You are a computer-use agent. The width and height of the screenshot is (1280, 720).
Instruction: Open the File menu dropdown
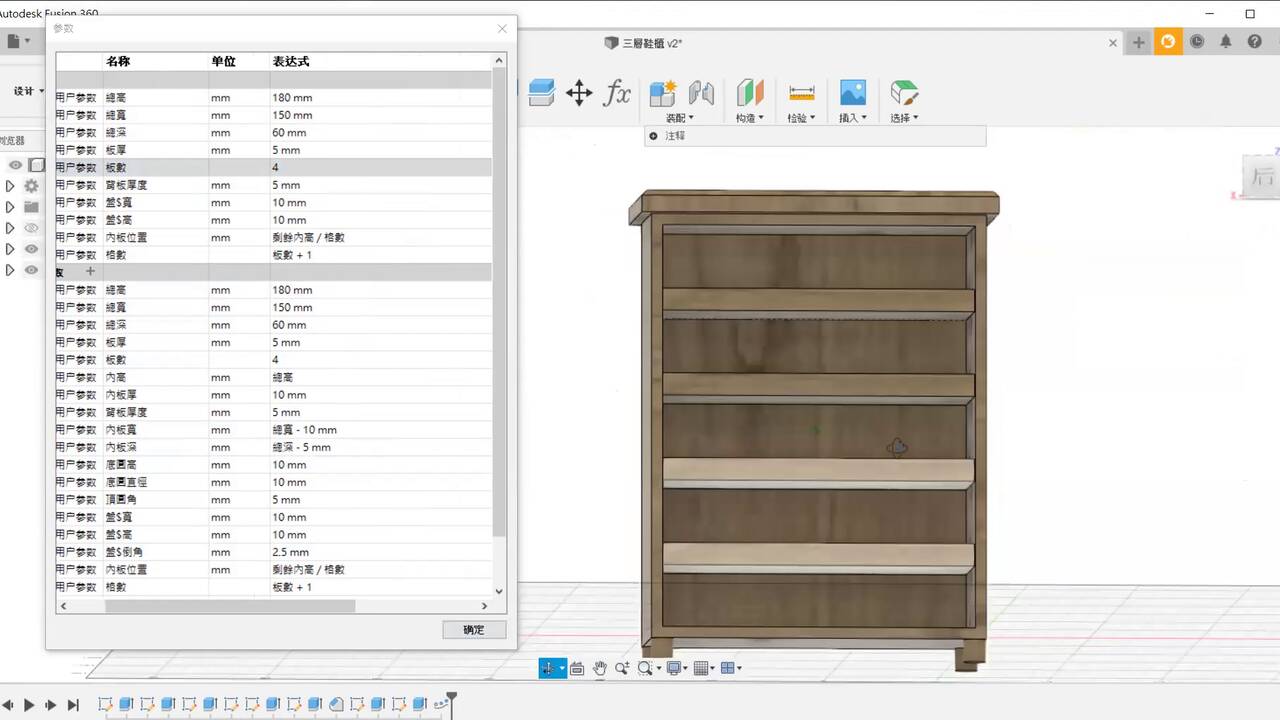click(x=18, y=41)
